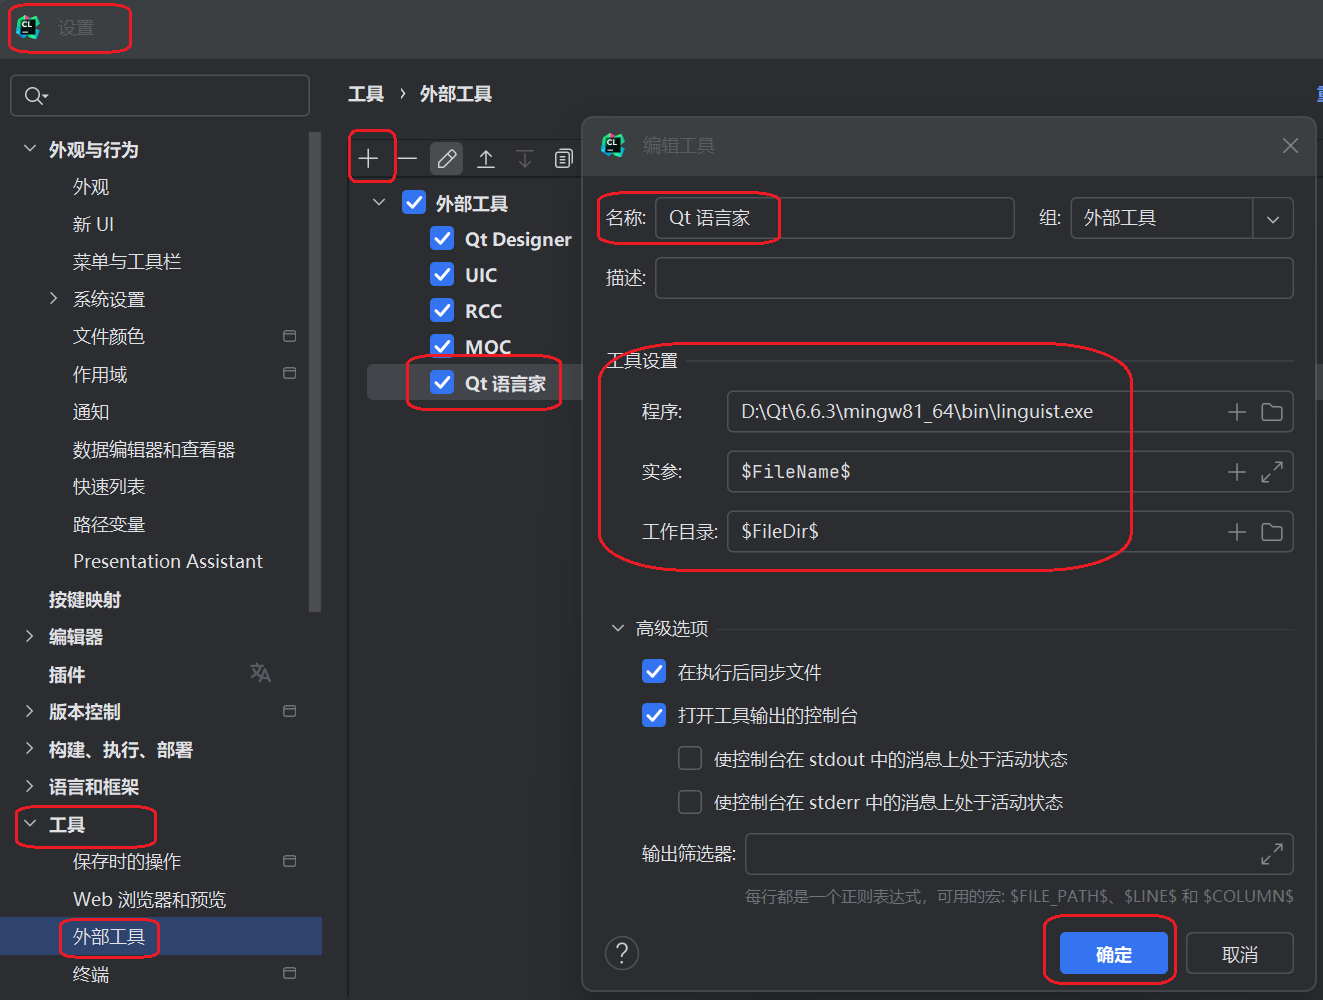Close the 编辑工具 dialog

tap(1291, 146)
